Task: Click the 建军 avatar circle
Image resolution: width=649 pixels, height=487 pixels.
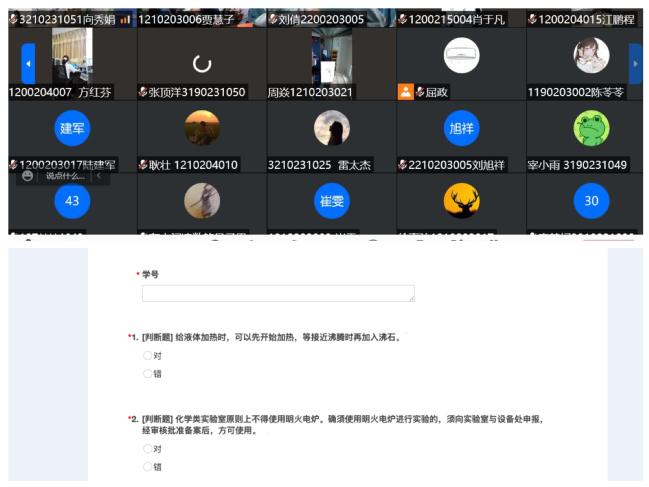Action: pyautogui.click(x=72, y=128)
